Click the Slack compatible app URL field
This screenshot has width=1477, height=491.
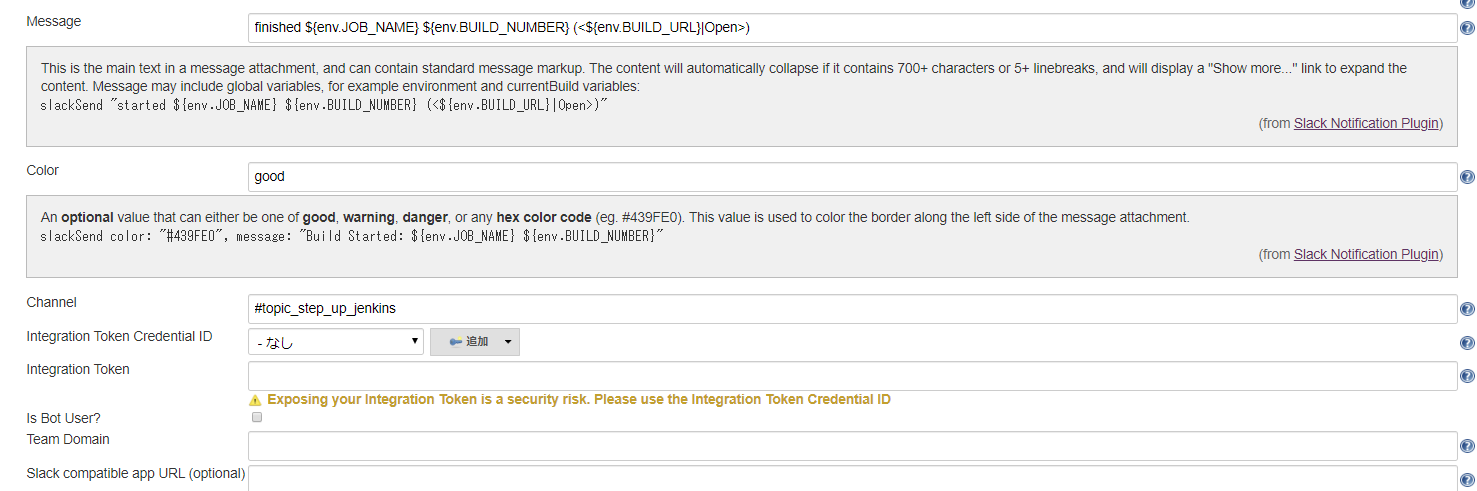coord(851,478)
